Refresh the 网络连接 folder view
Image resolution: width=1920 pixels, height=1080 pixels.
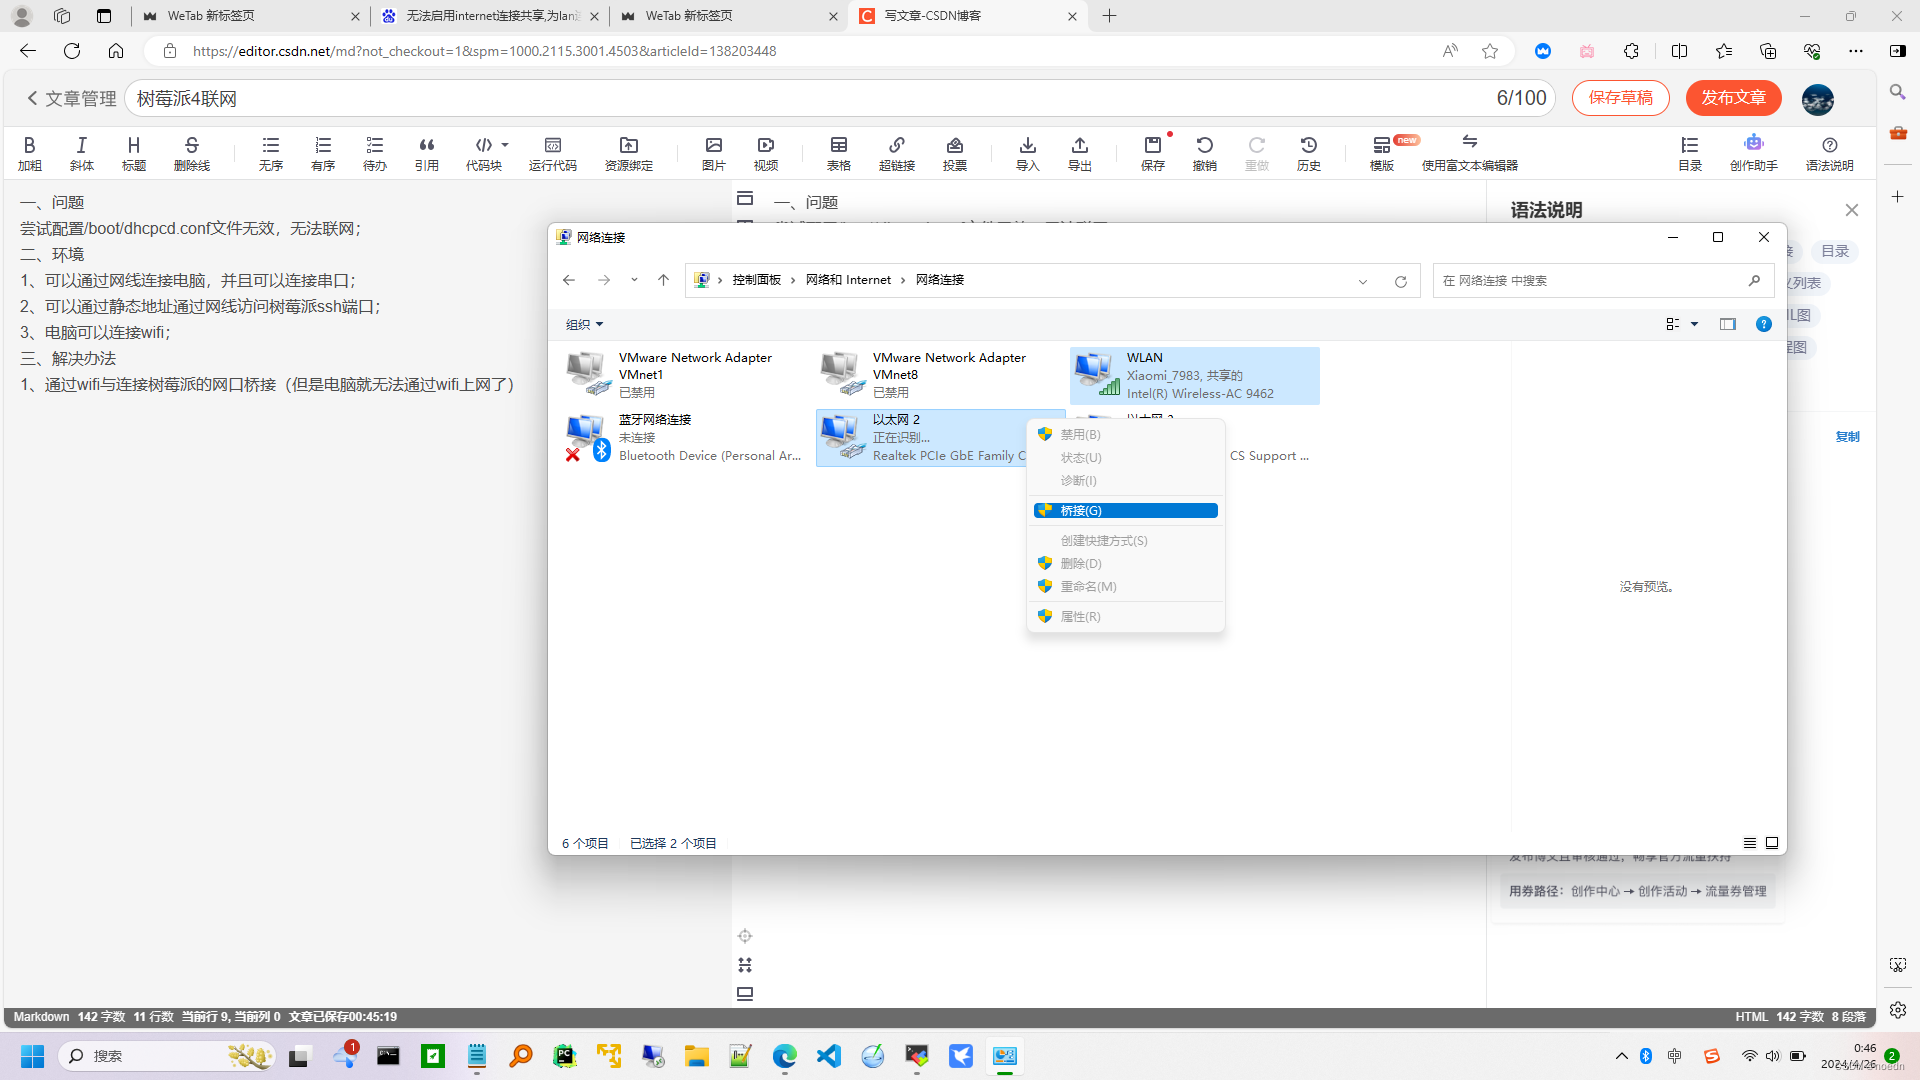click(1401, 282)
